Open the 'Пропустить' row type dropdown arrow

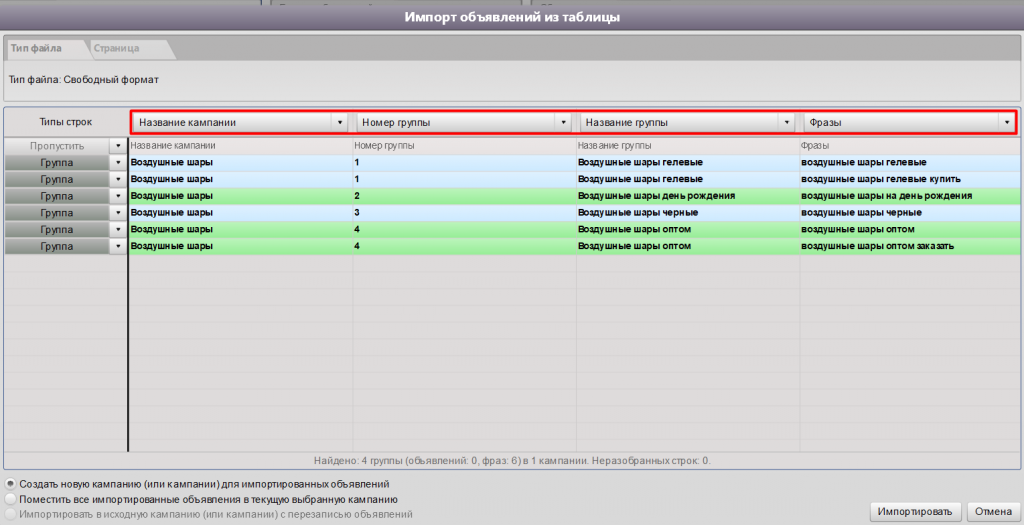click(x=118, y=146)
